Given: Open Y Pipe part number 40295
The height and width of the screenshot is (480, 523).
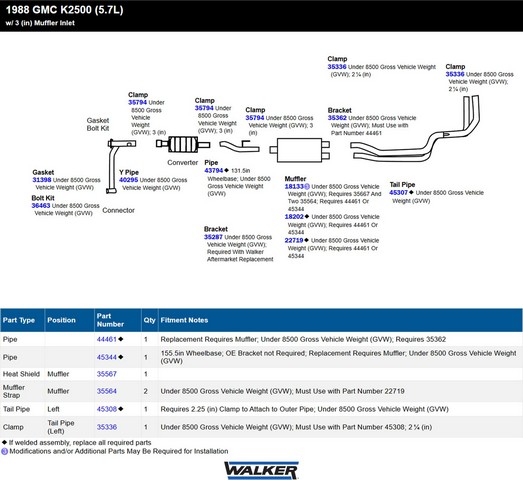Looking at the screenshot, I should click(128, 180).
